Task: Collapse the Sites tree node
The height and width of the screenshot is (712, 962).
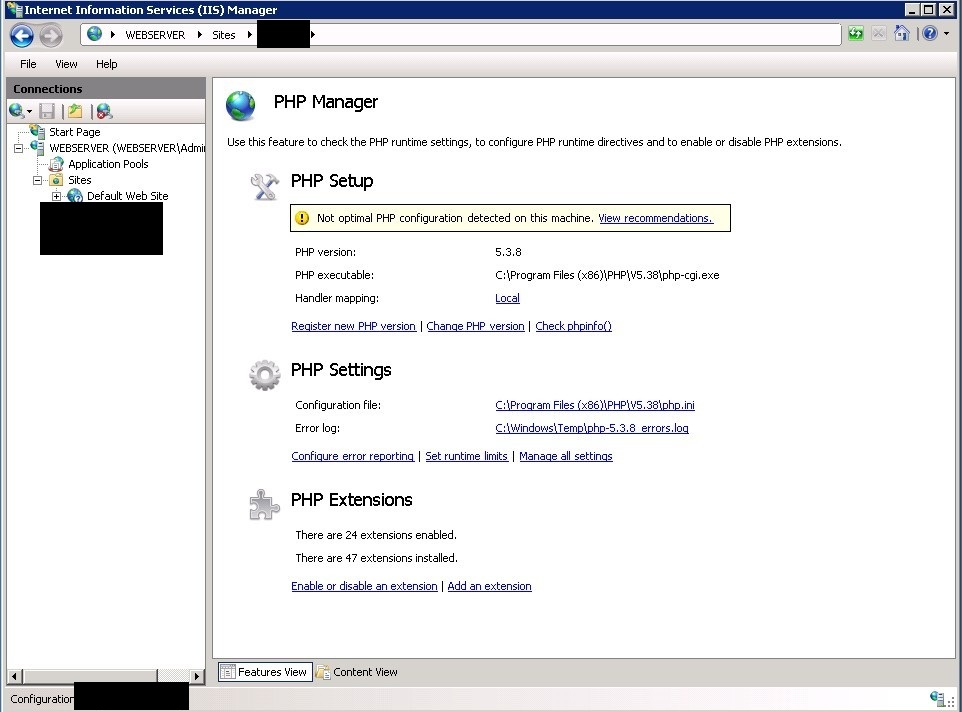Action: click(37, 180)
